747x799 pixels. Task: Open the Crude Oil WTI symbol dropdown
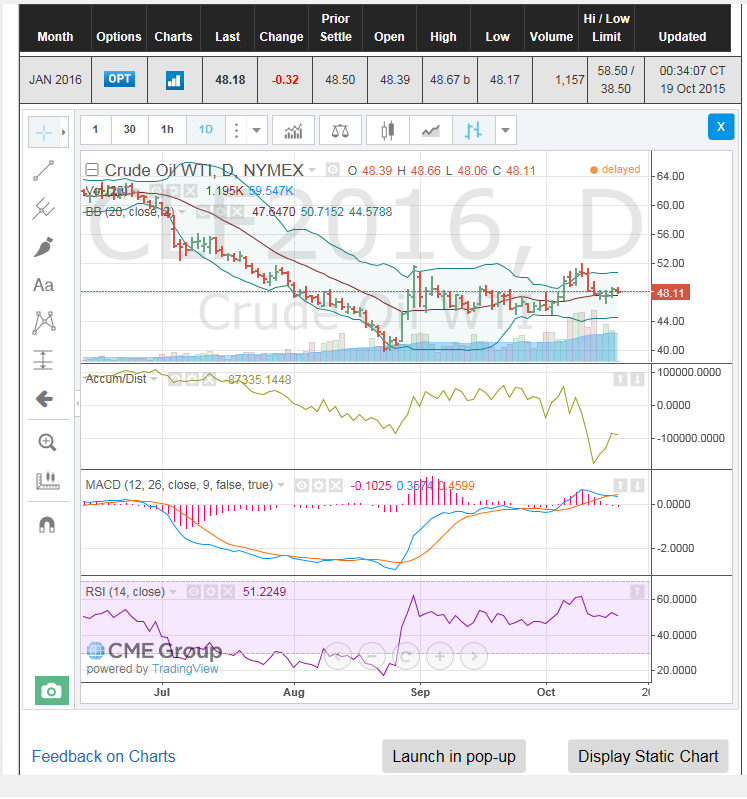[x=313, y=170]
